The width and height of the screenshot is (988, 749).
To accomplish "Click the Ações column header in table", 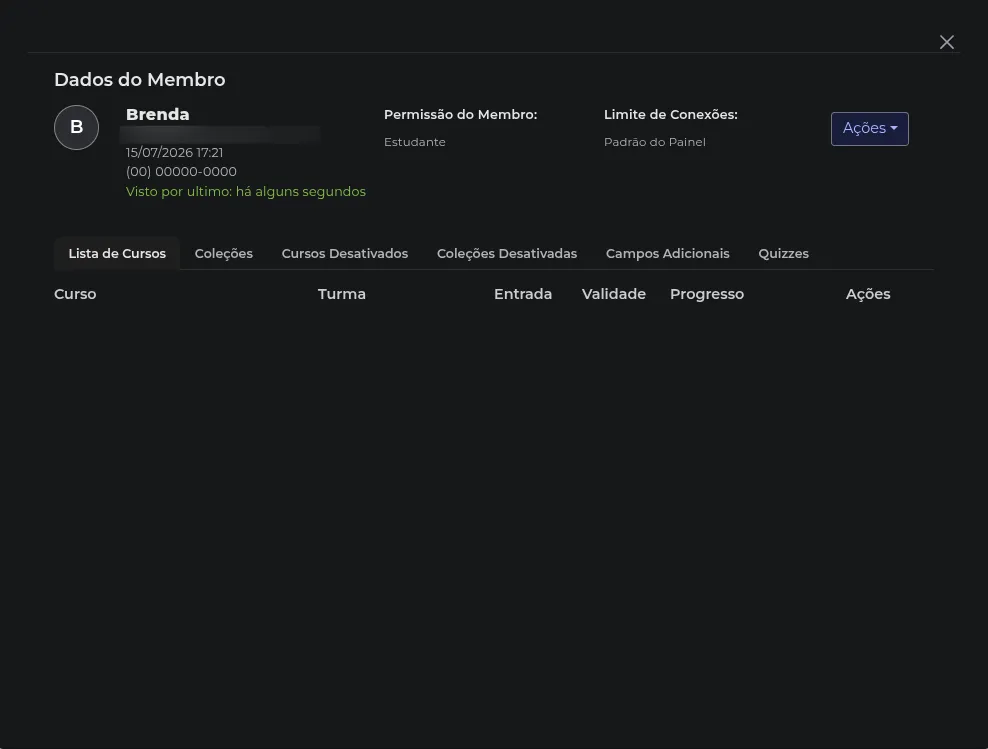I will (868, 294).
